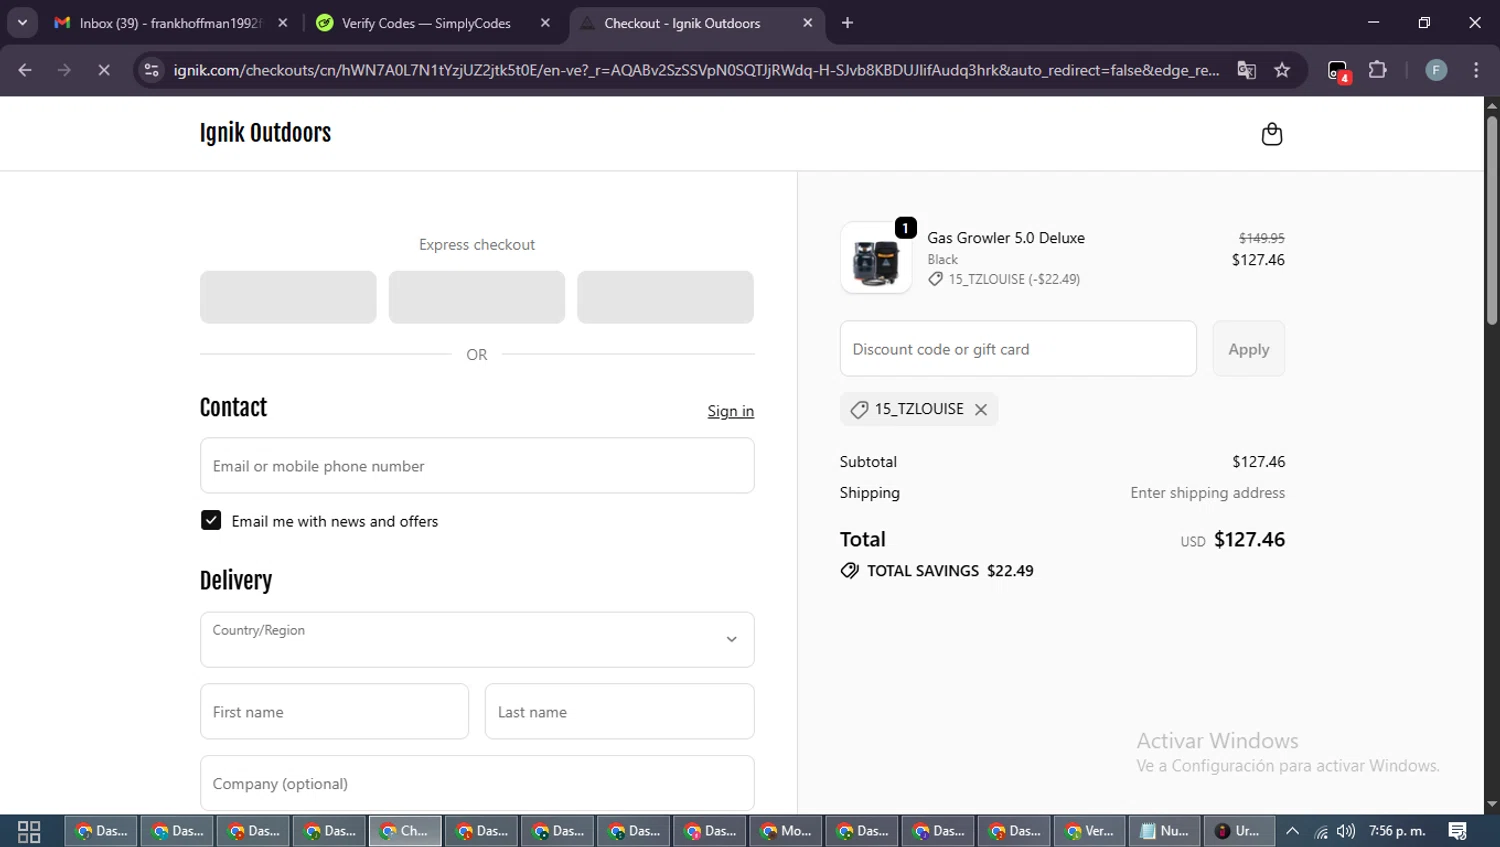Open the Nu... notepad taskbar item
1500x847 pixels.
point(1165,831)
